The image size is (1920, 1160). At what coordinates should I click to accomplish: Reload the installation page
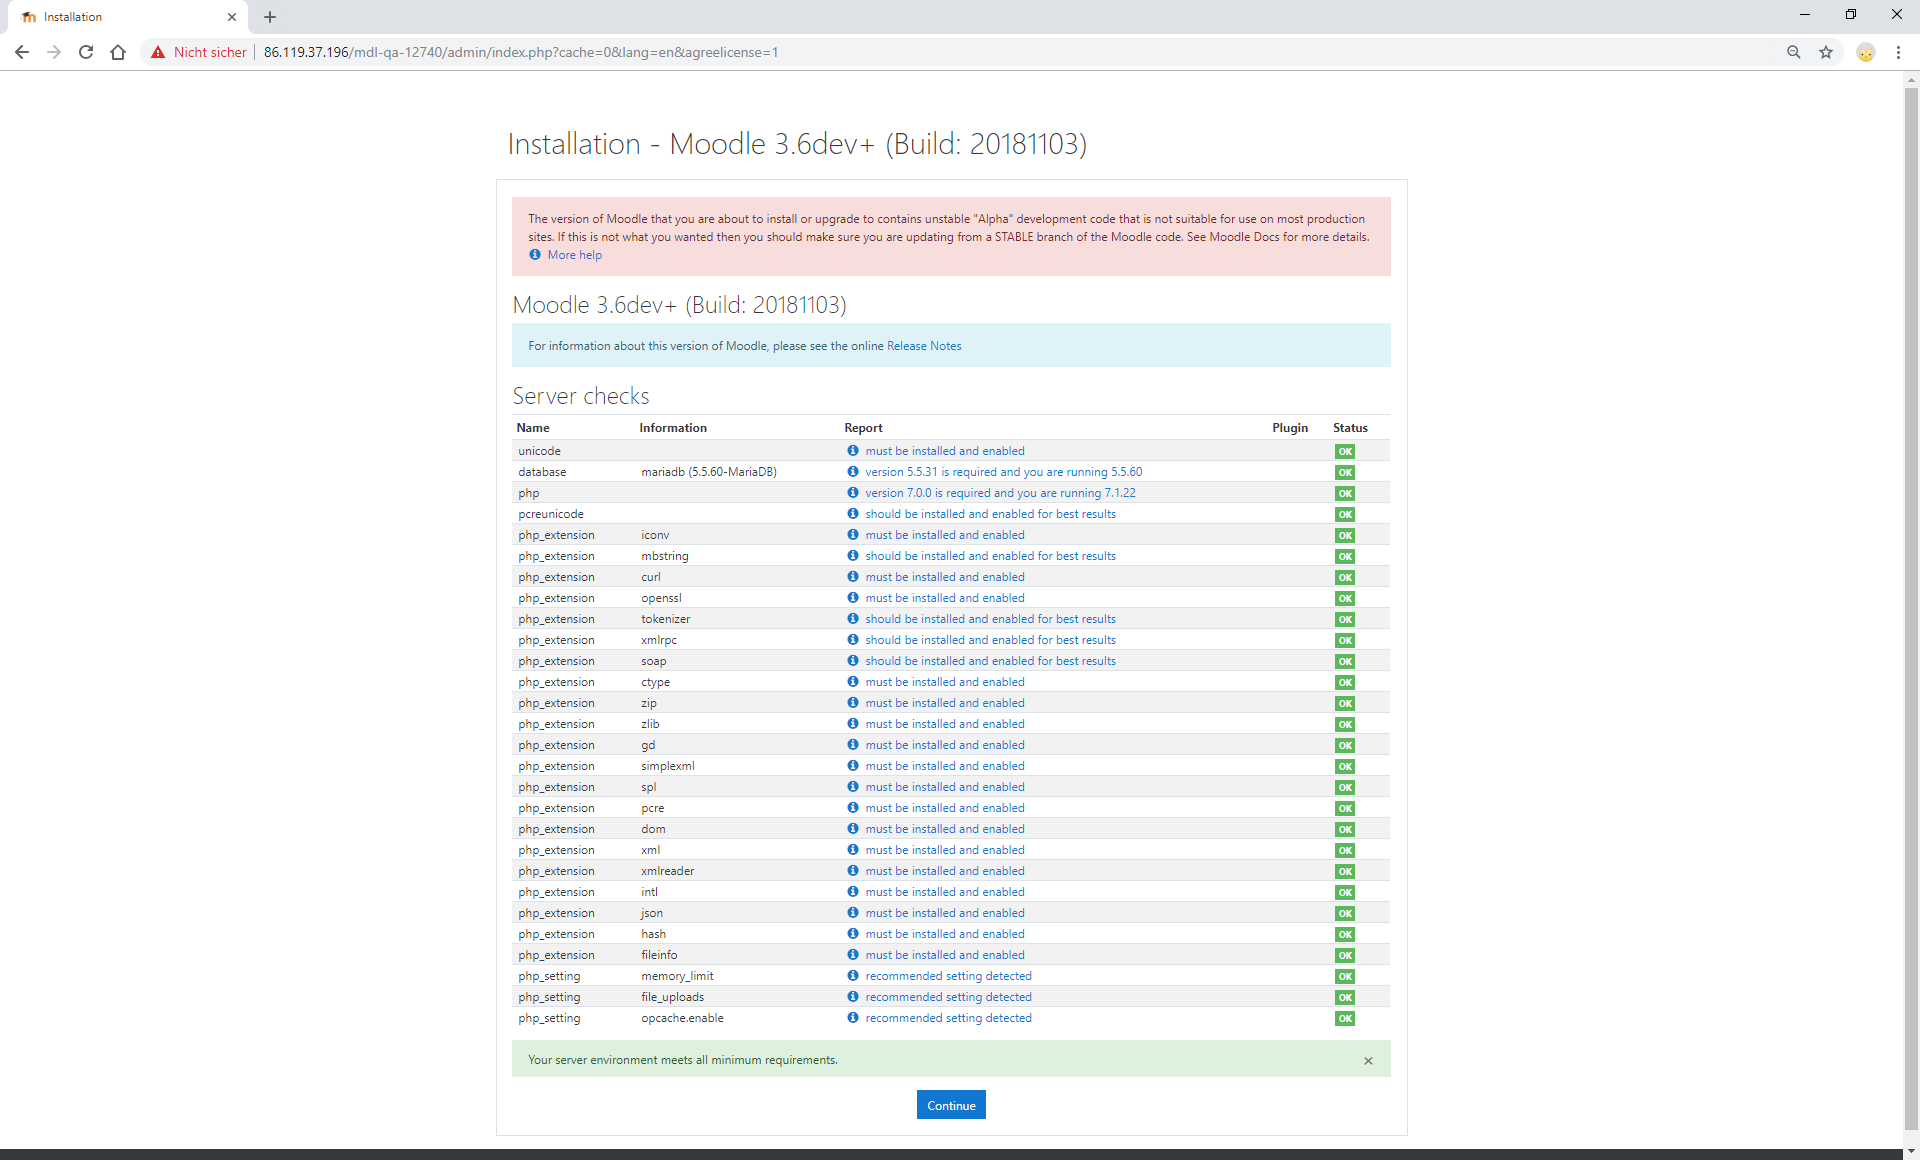click(x=86, y=52)
